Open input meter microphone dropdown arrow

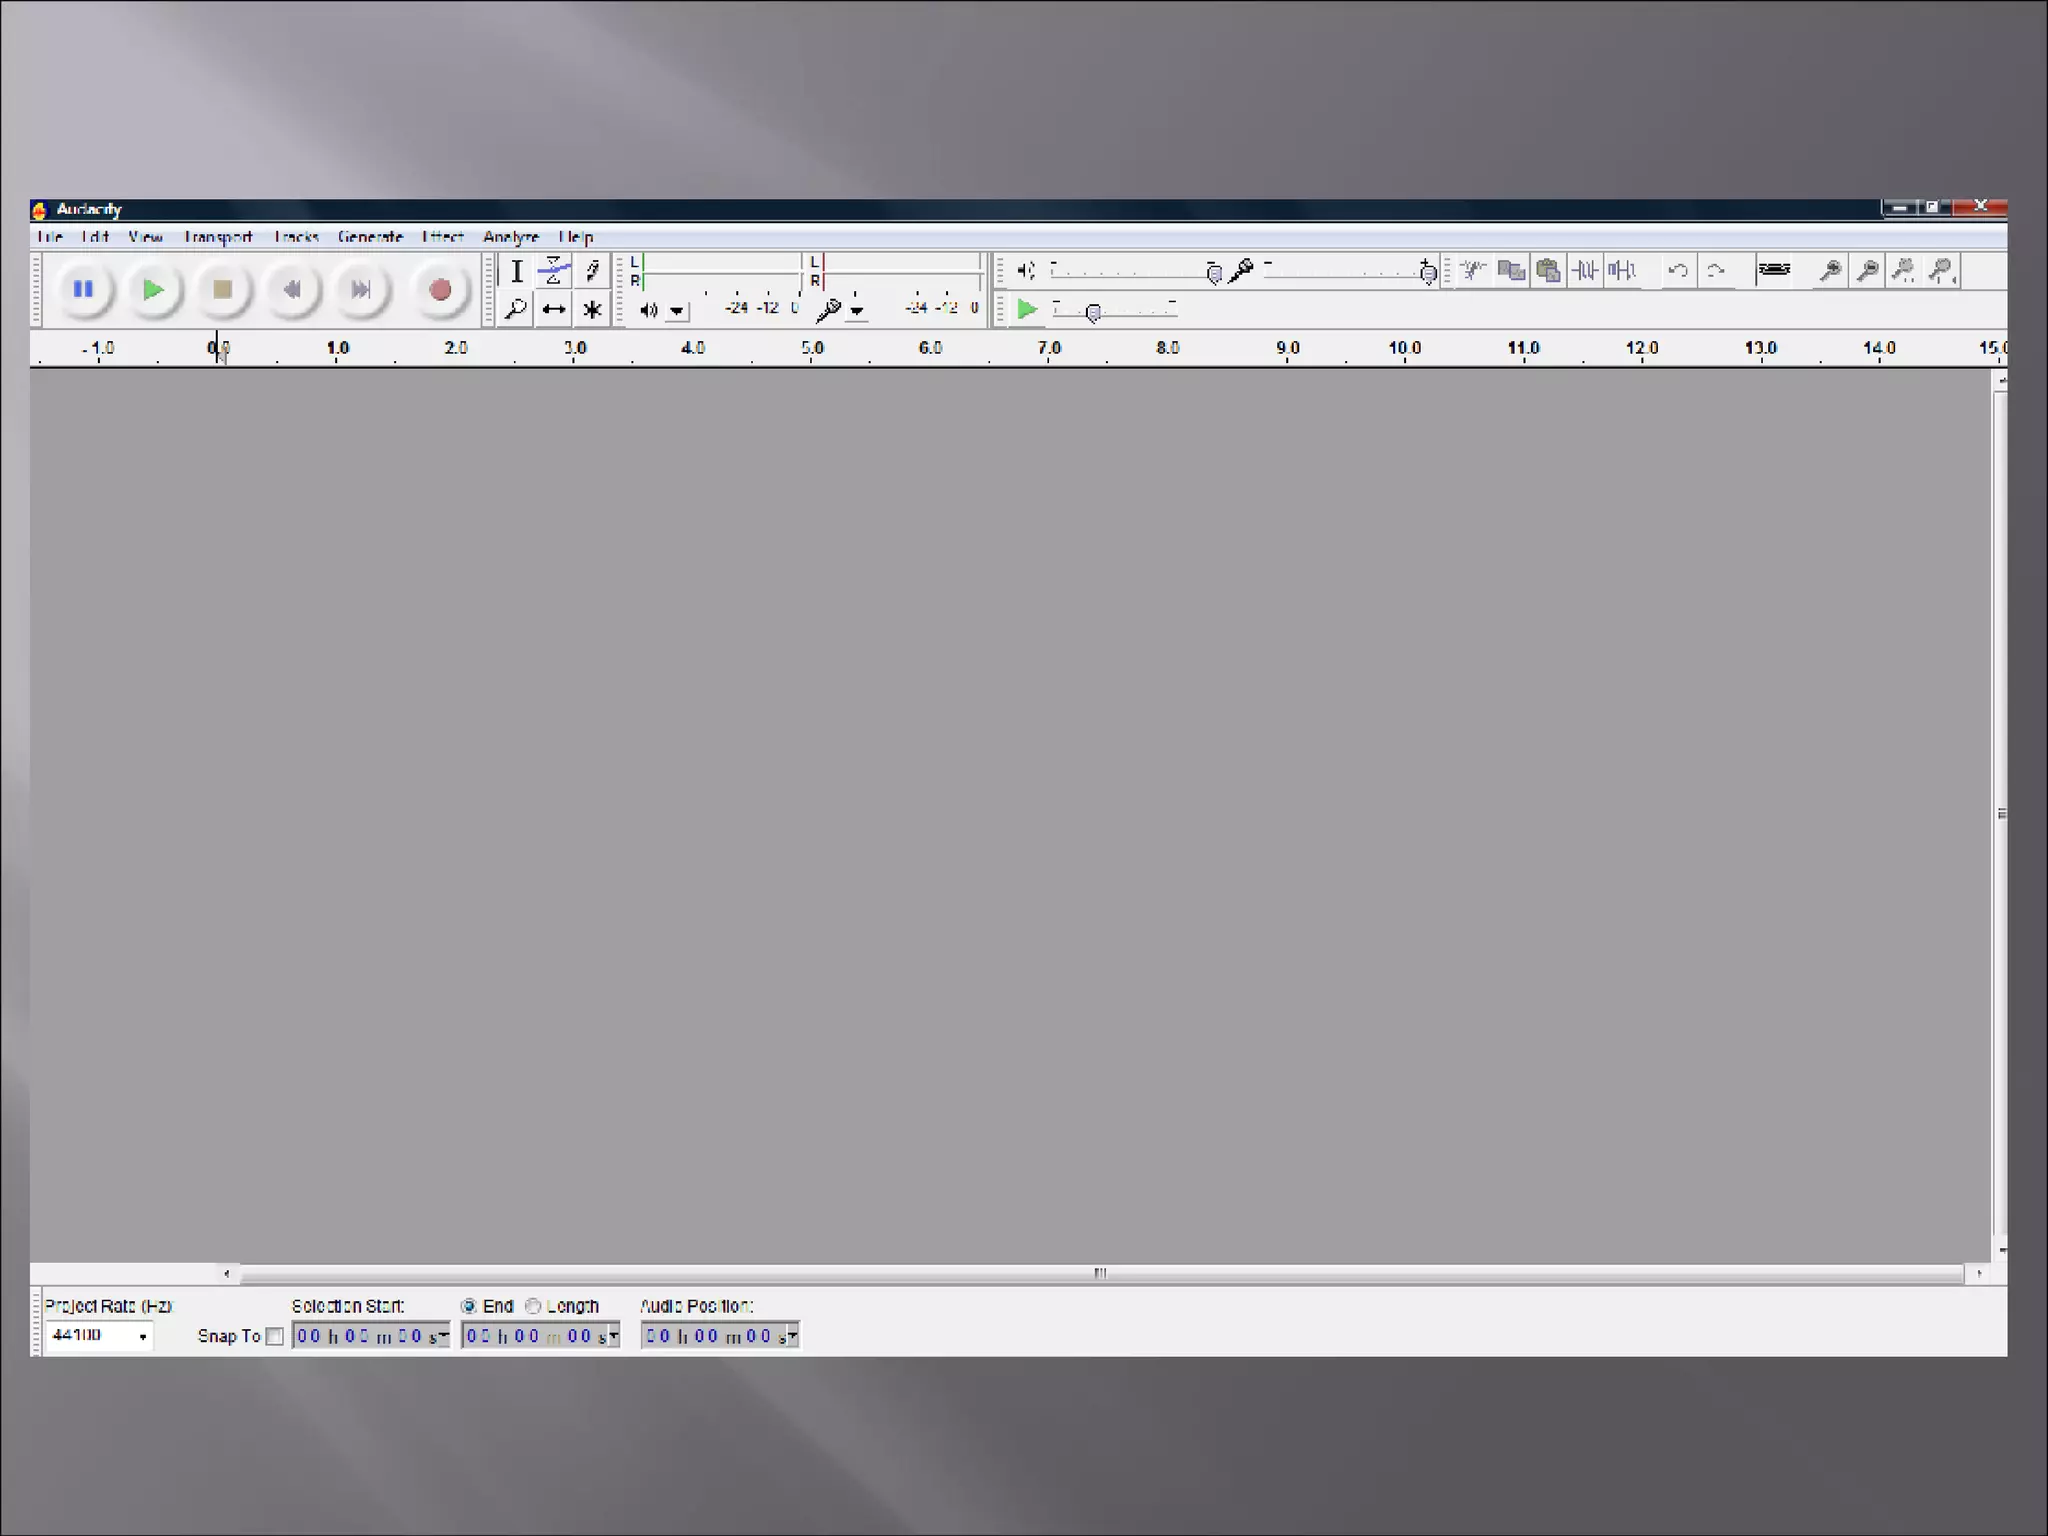click(x=857, y=311)
